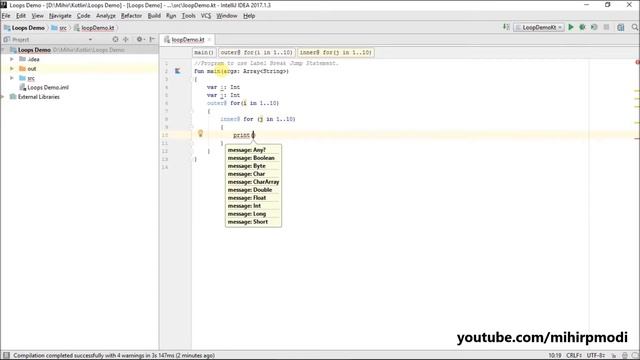This screenshot has height=360, width=640.
Task: Click the print call on line 10
Action: point(241,135)
